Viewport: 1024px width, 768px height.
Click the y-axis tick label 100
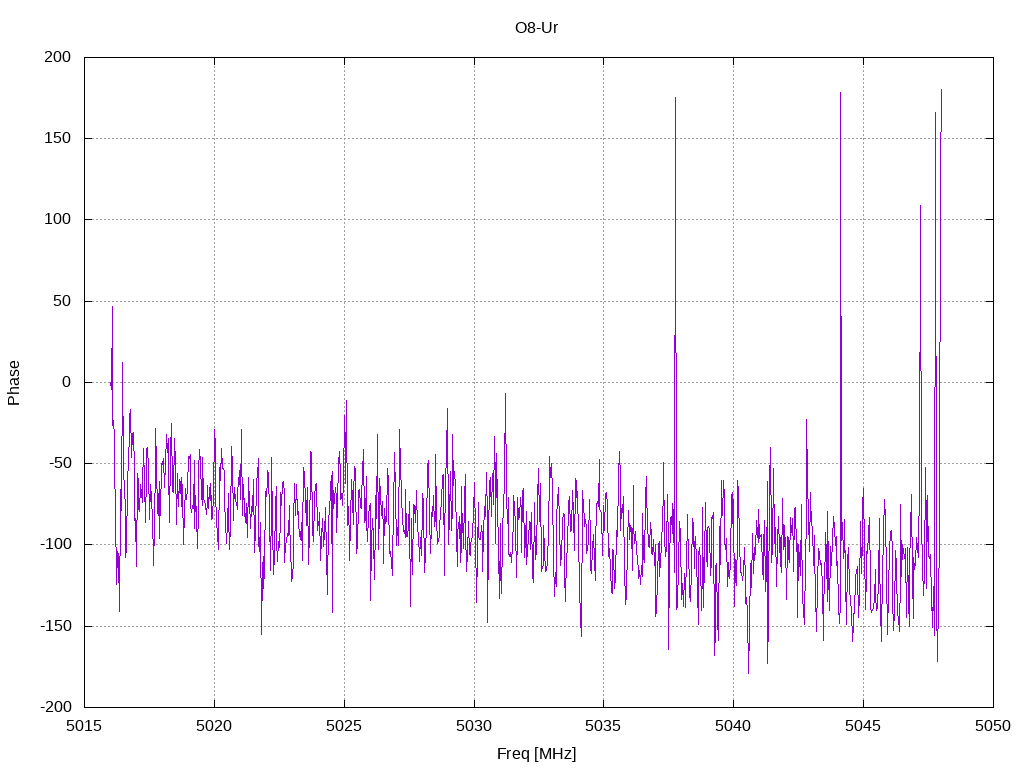pyautogui.click(x=57, y=219)
